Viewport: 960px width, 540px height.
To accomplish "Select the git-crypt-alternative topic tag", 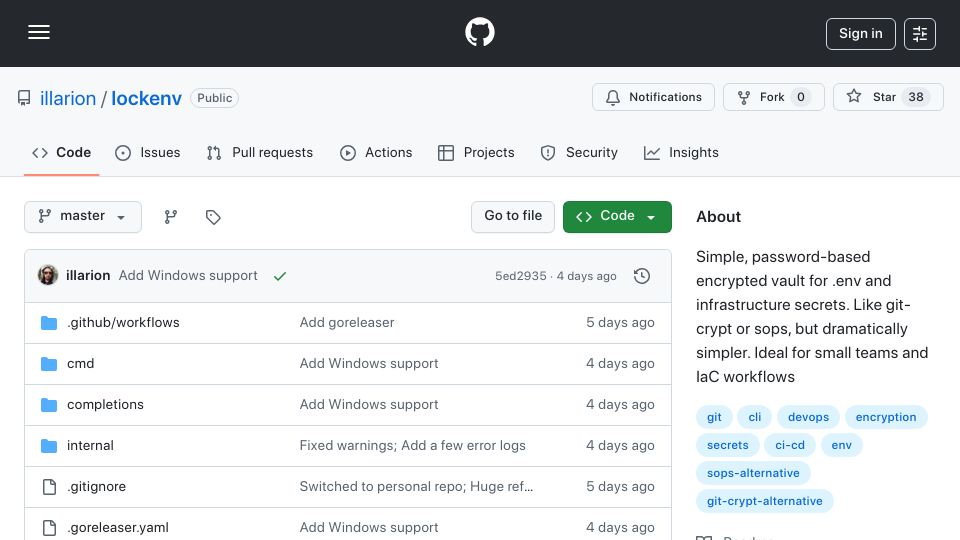I will pos(765,501).
